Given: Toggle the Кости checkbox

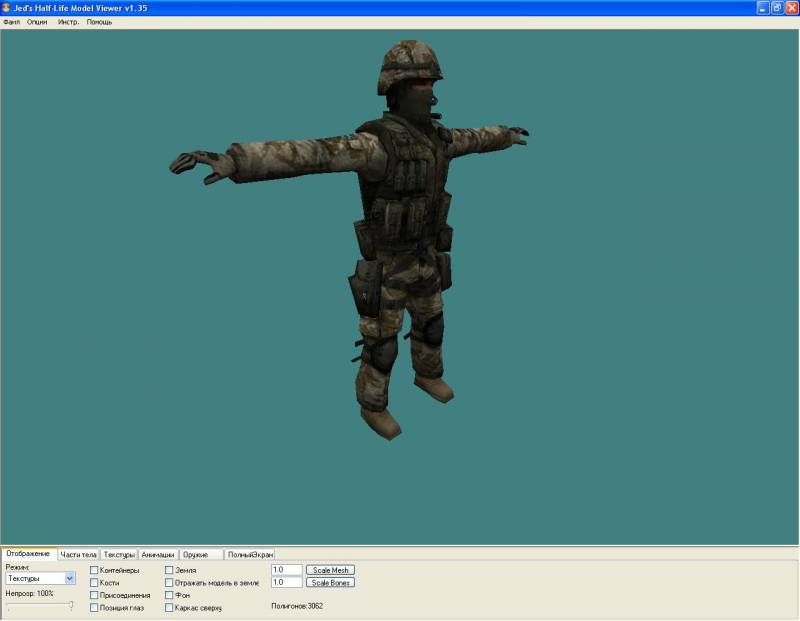Looking at the screenshot, I should (x=94, y=582).
